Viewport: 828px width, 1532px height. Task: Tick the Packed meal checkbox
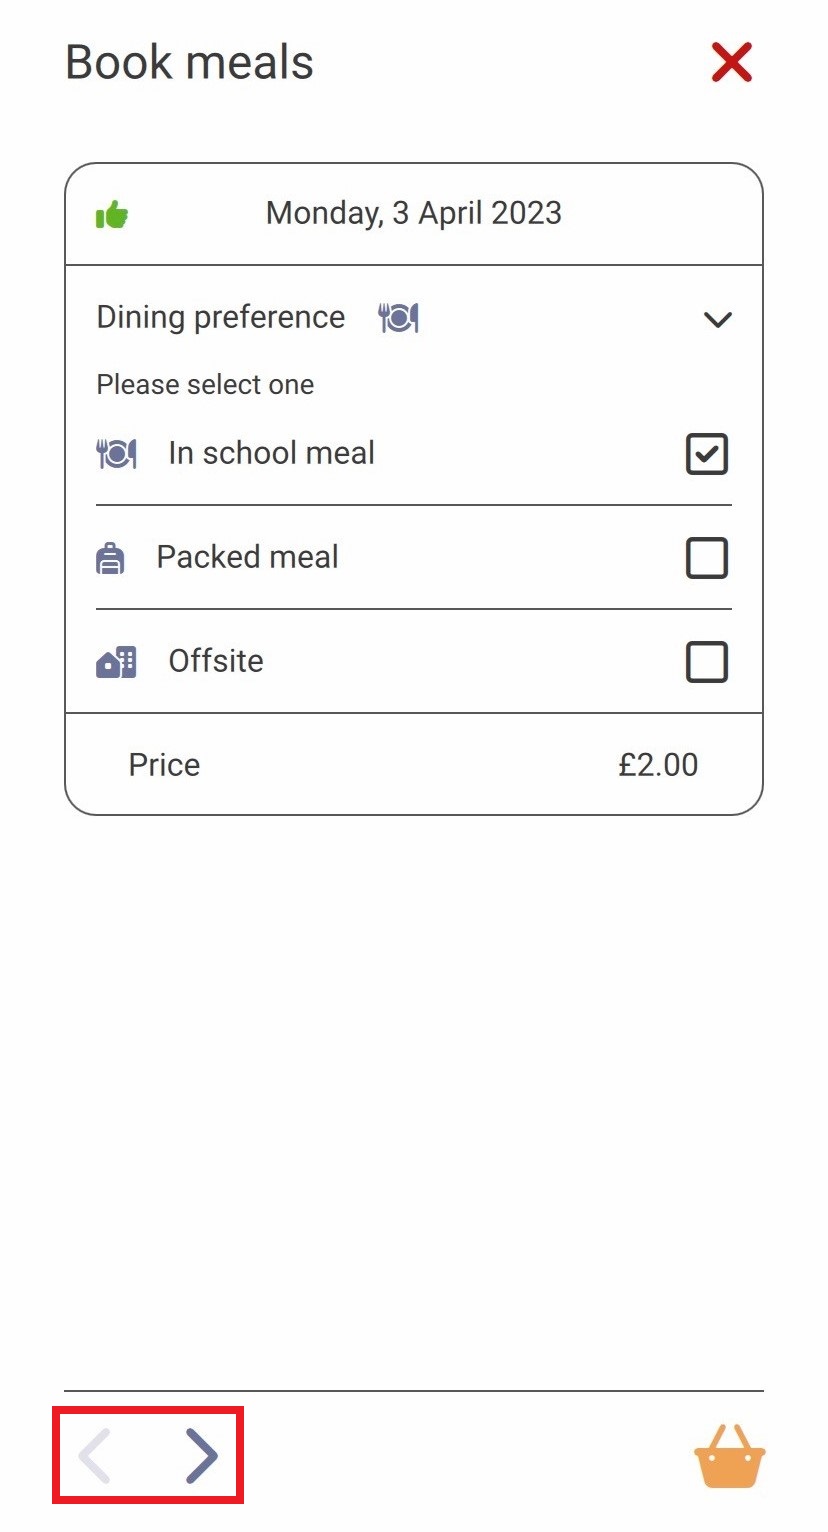pos(707,558)
